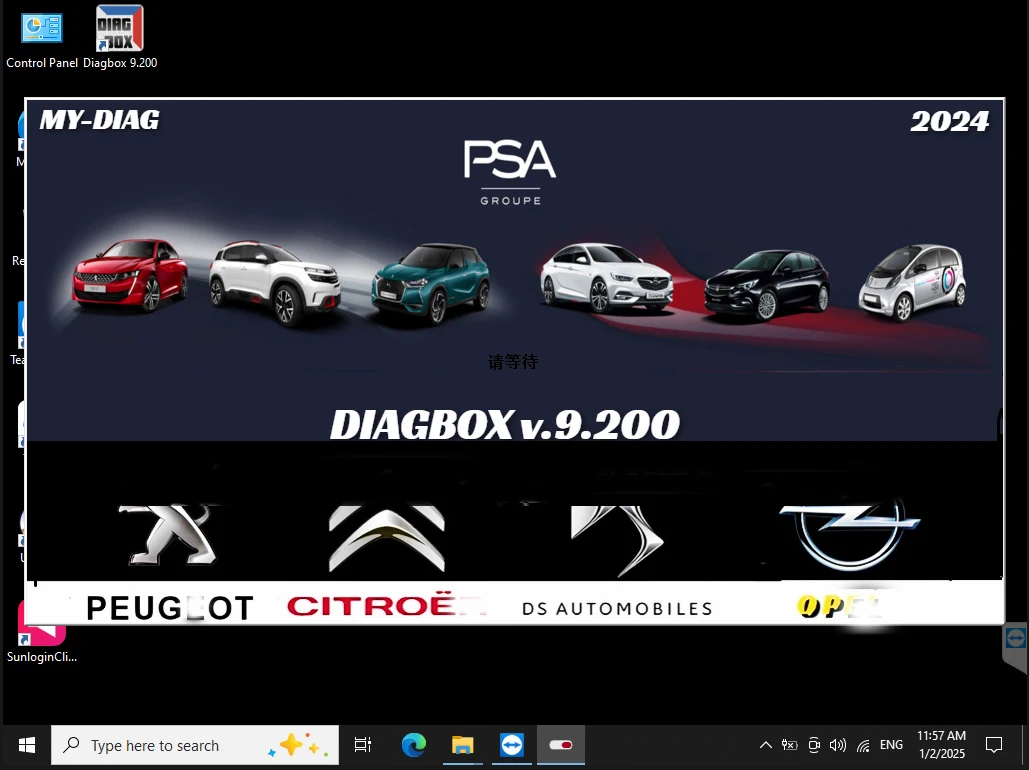Open File Explorer from the taskbar
This screenshot has width=1029, height=770.
463,745
